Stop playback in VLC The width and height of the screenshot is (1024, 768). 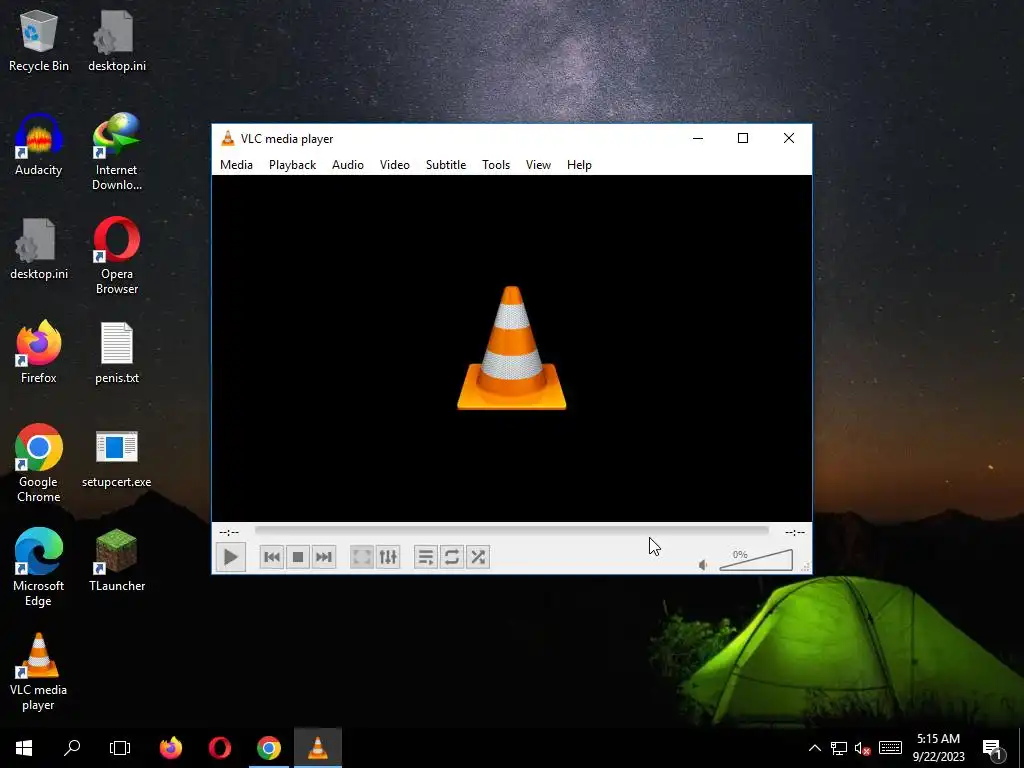point(298,557)
